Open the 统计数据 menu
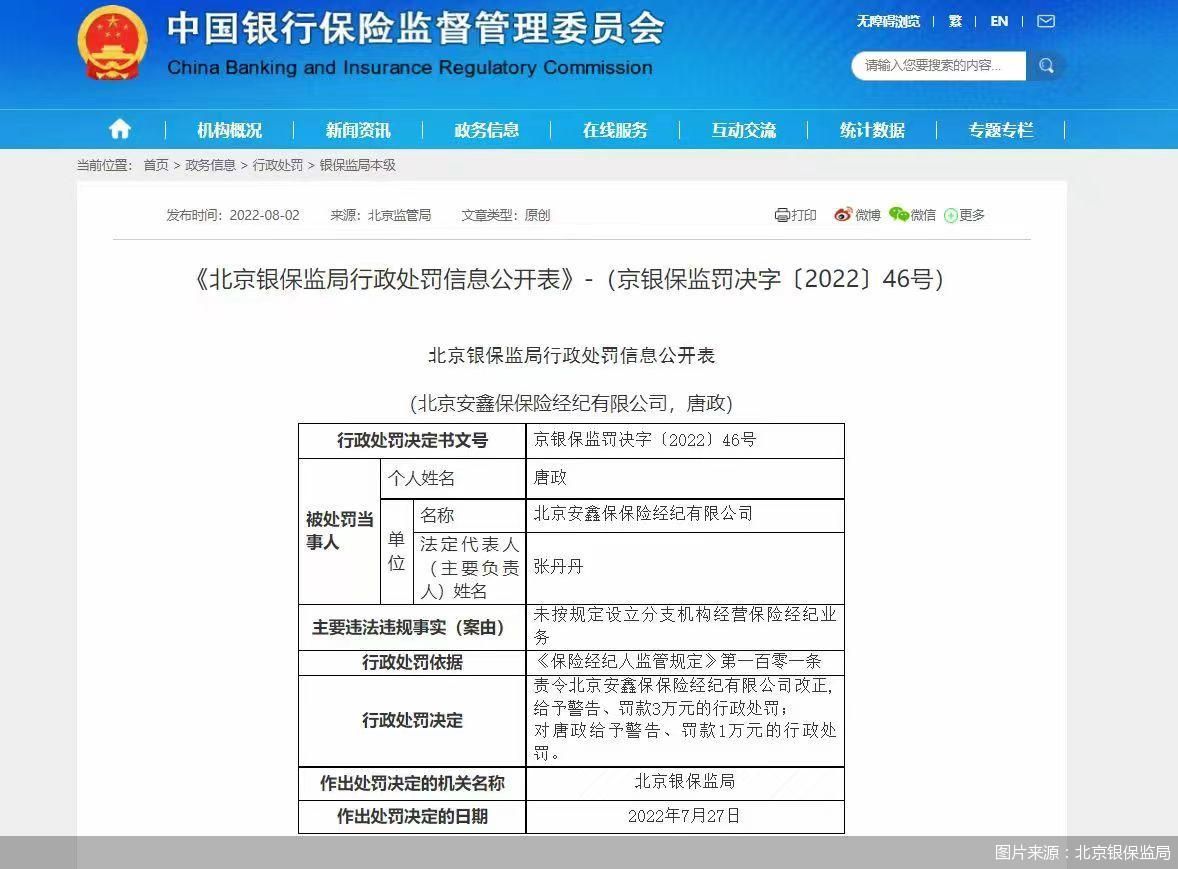 point(871,130)
